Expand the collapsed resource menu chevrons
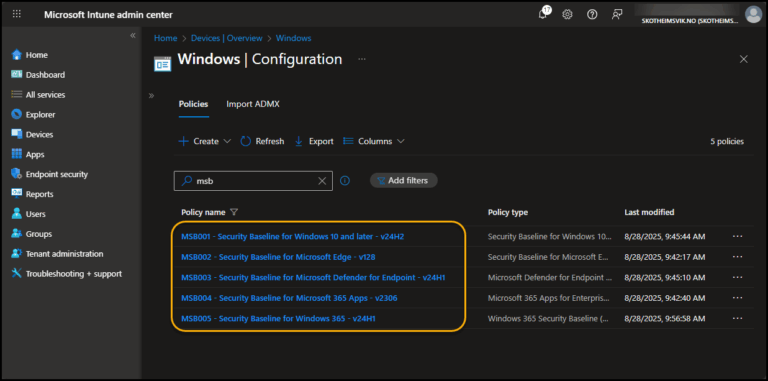This screenshot has height=381, width=768. point(151,95)
